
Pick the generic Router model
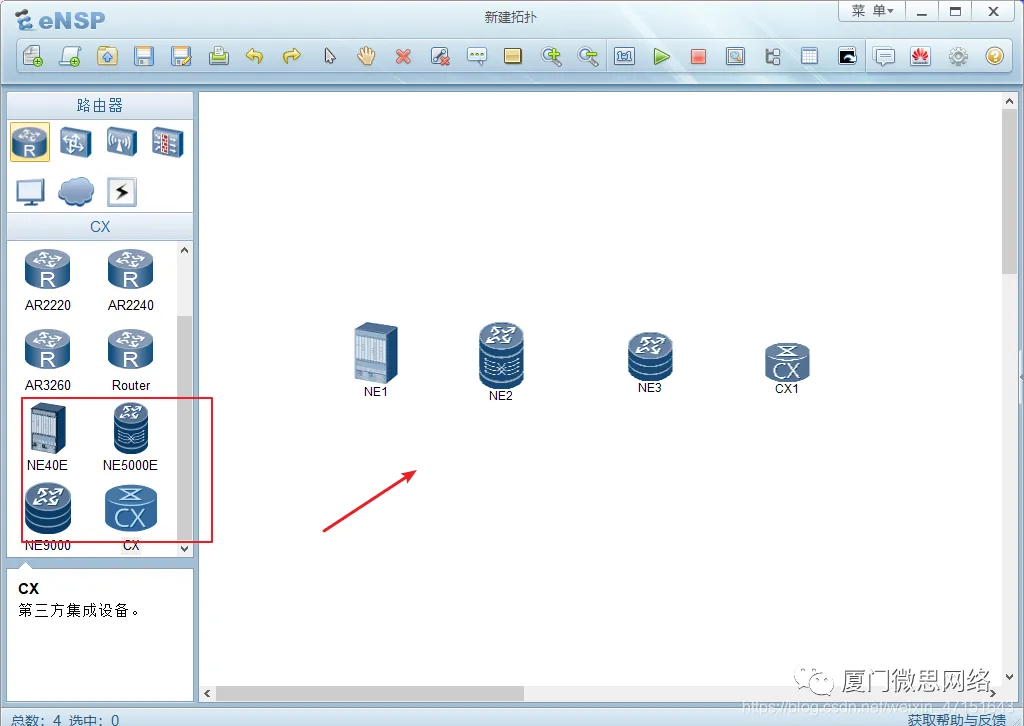pyautogui.click(x=131, y=360)
